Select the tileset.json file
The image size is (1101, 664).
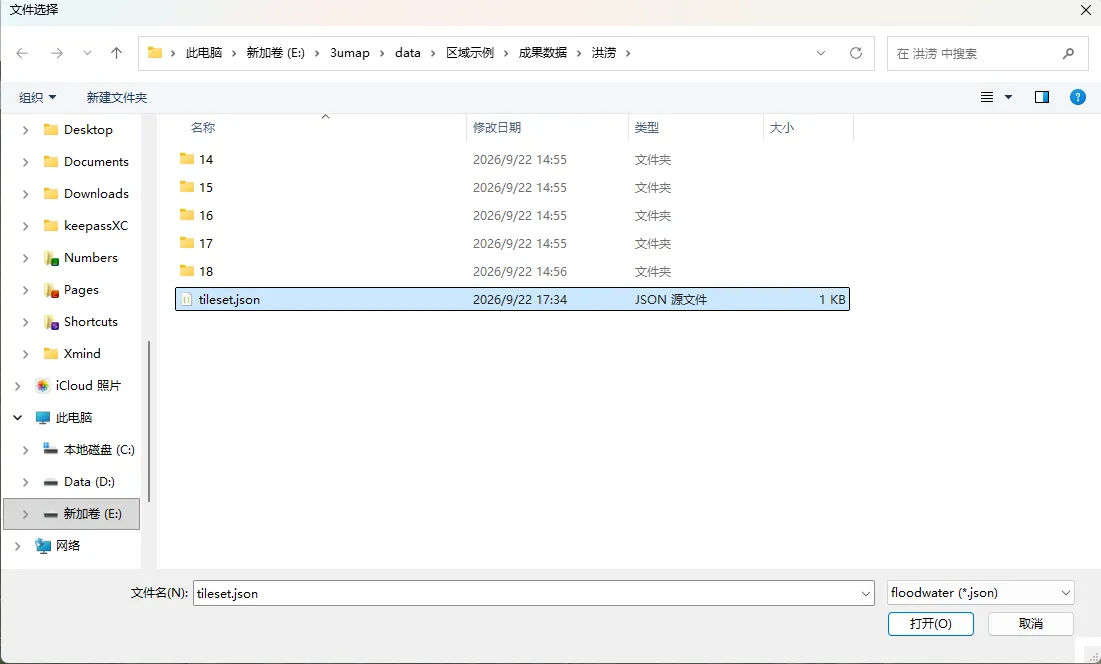click(512, 300)
